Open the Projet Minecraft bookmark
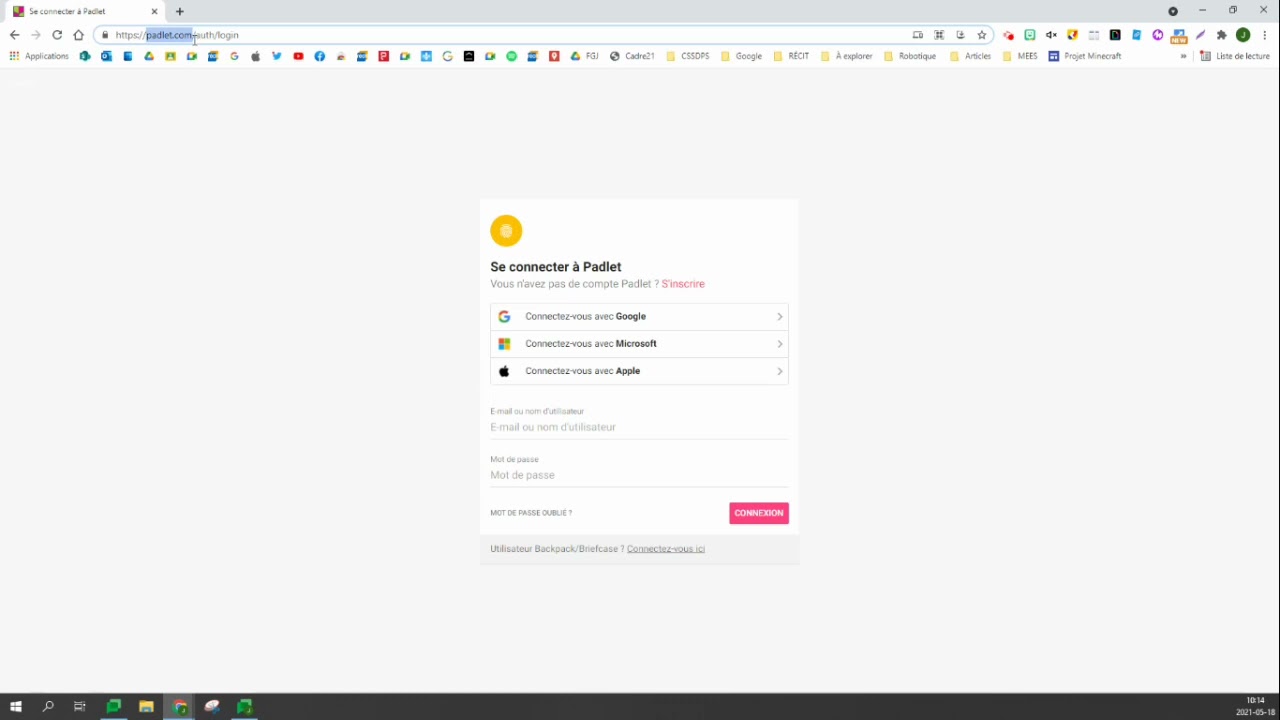The image size is (1280, 720). pos(1085,56)
